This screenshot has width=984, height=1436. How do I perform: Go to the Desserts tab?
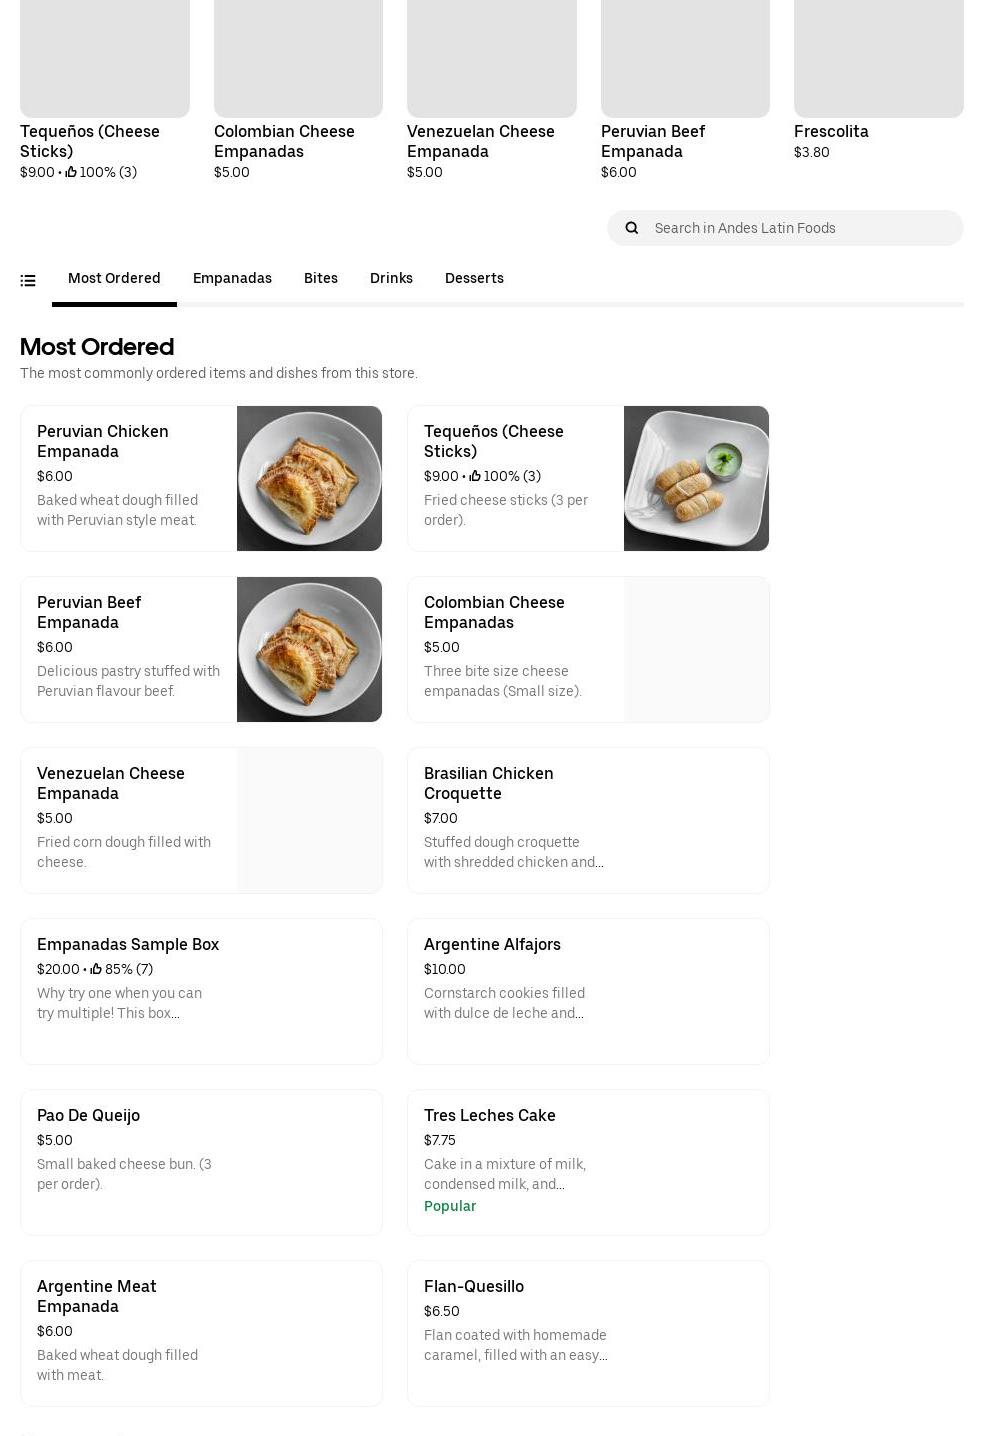(474, 278)
